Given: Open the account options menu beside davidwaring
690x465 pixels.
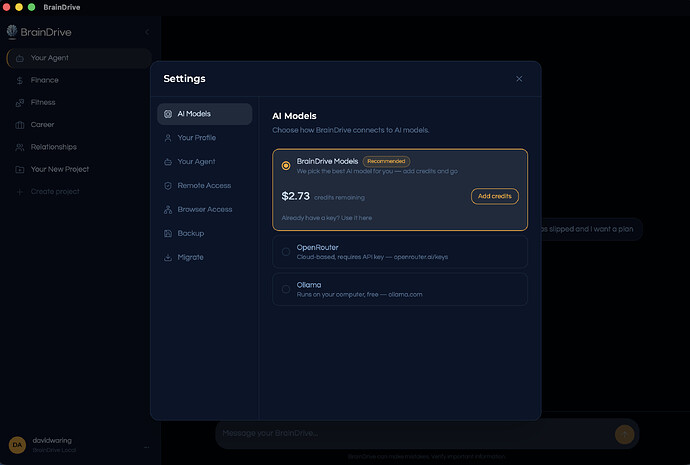Looking at the screenshot, I should 147,447.
